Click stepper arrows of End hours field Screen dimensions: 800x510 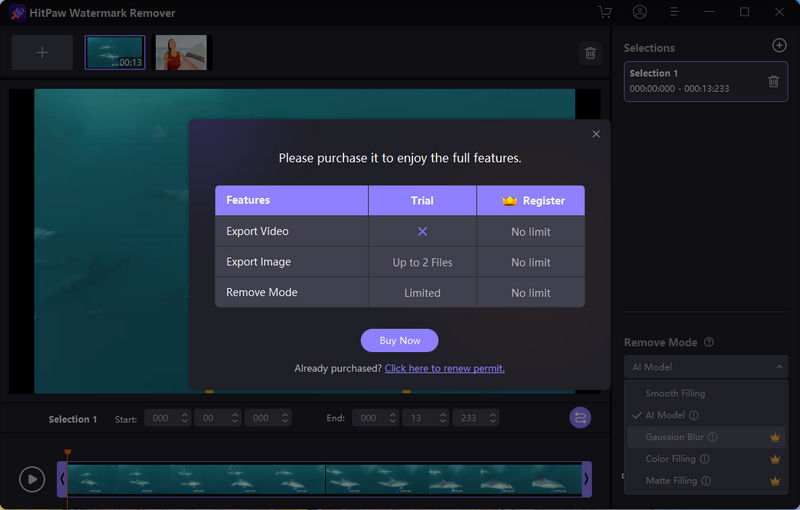pyautogui.click(x=392, y=418)
